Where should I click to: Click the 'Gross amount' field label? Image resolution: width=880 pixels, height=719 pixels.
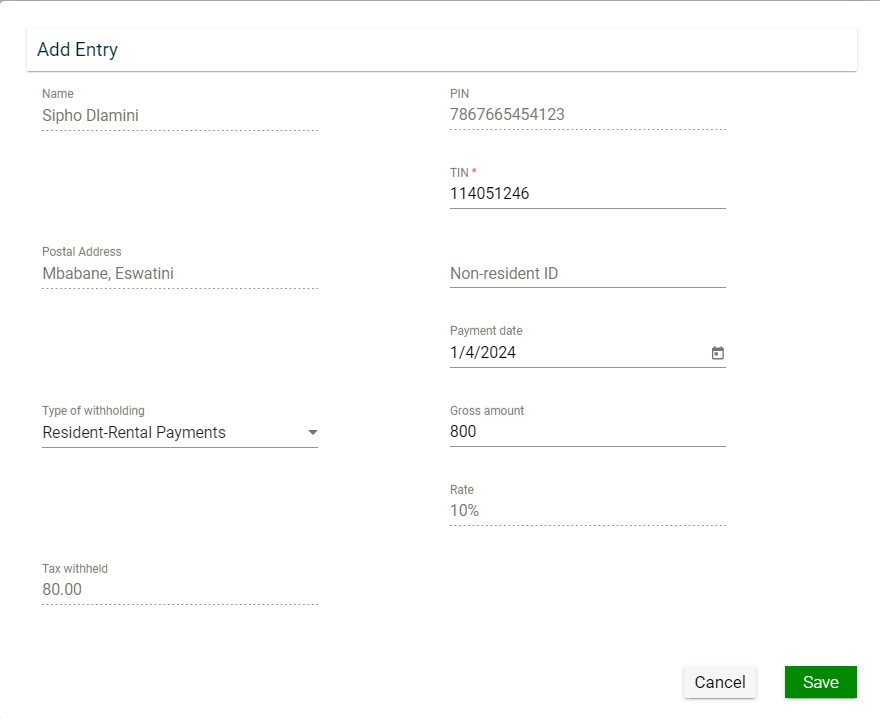click(x=487, y=411)
